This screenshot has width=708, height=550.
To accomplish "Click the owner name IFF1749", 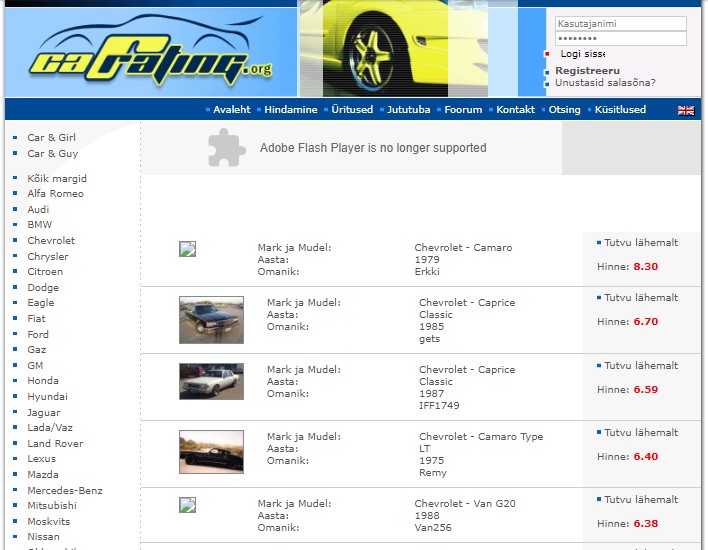I will click(439, 406).
